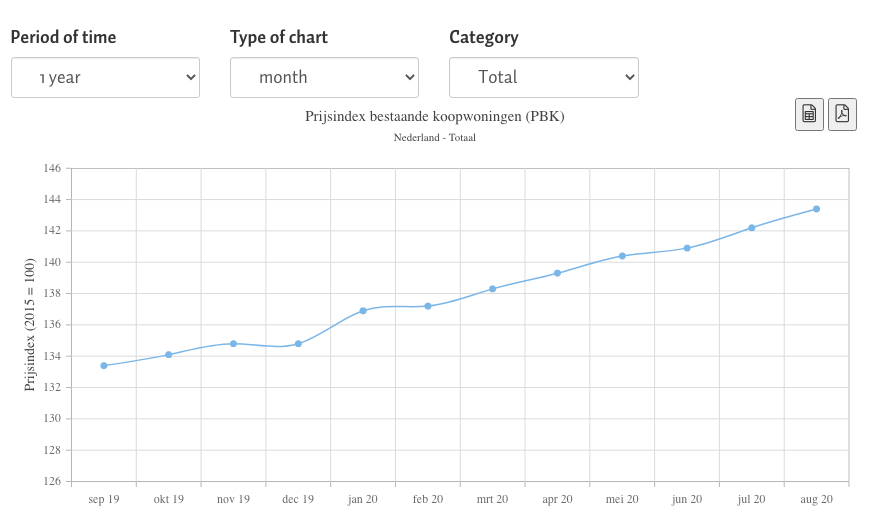Open the Category dropdown showing Total
The image size is (870, 516).
click(544, 78)
